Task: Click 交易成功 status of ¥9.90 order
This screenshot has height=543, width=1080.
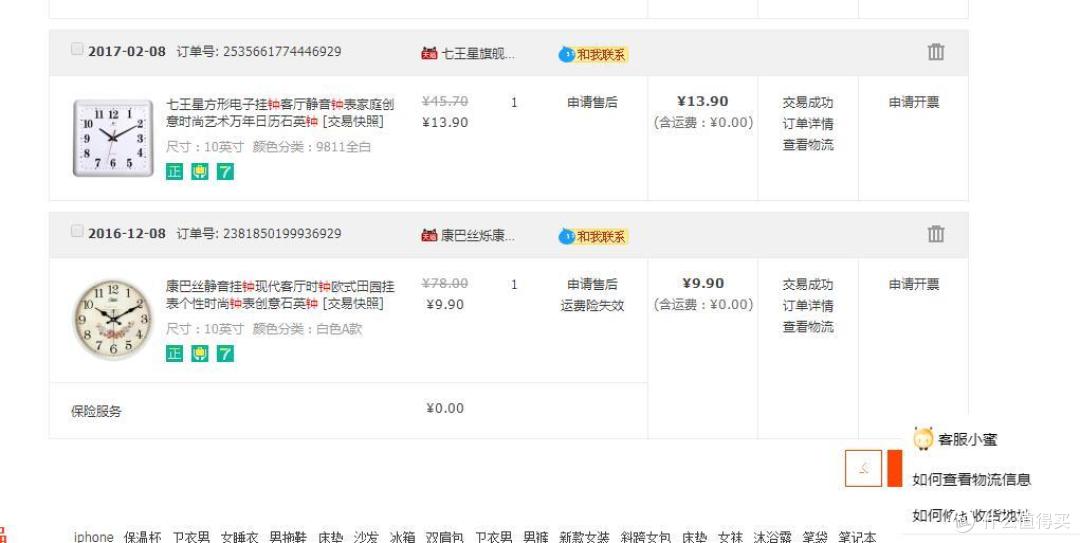Action: pyautogui.click(x=808, y=284)
